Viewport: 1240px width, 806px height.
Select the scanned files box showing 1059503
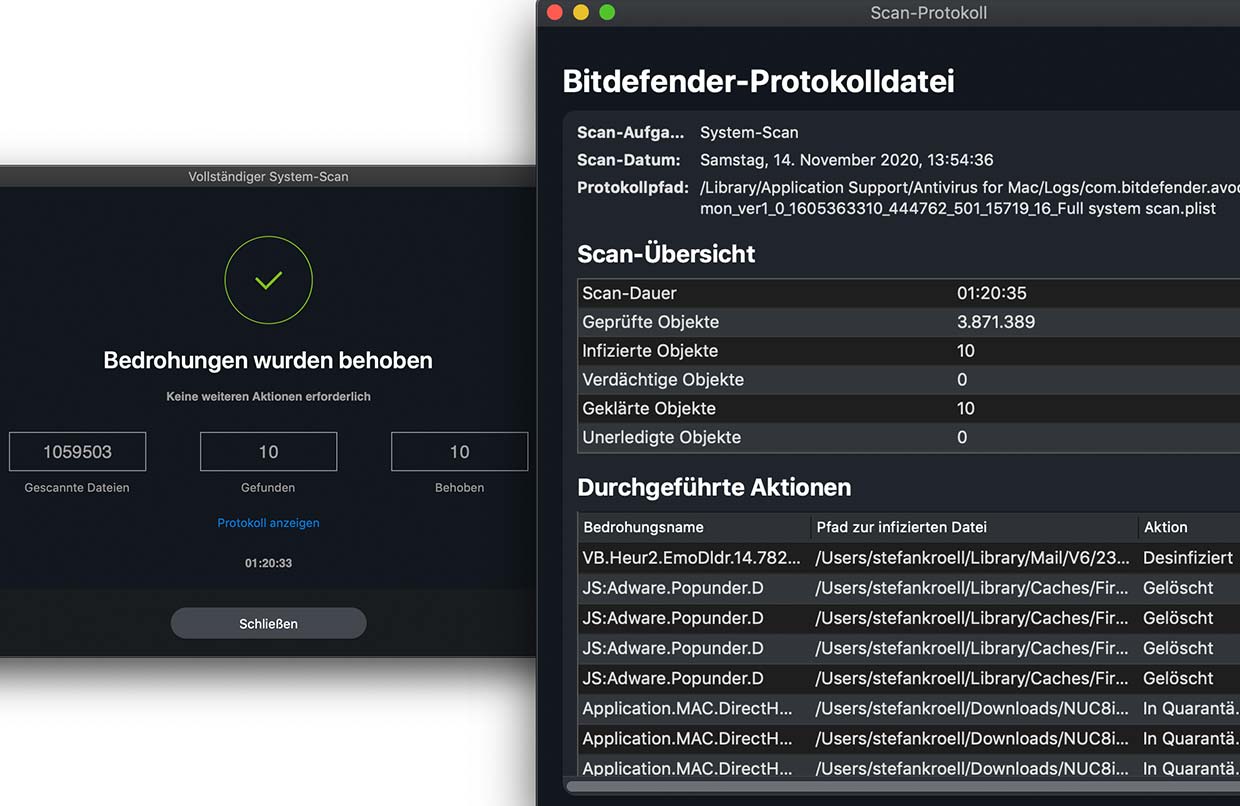pos(77,452)
